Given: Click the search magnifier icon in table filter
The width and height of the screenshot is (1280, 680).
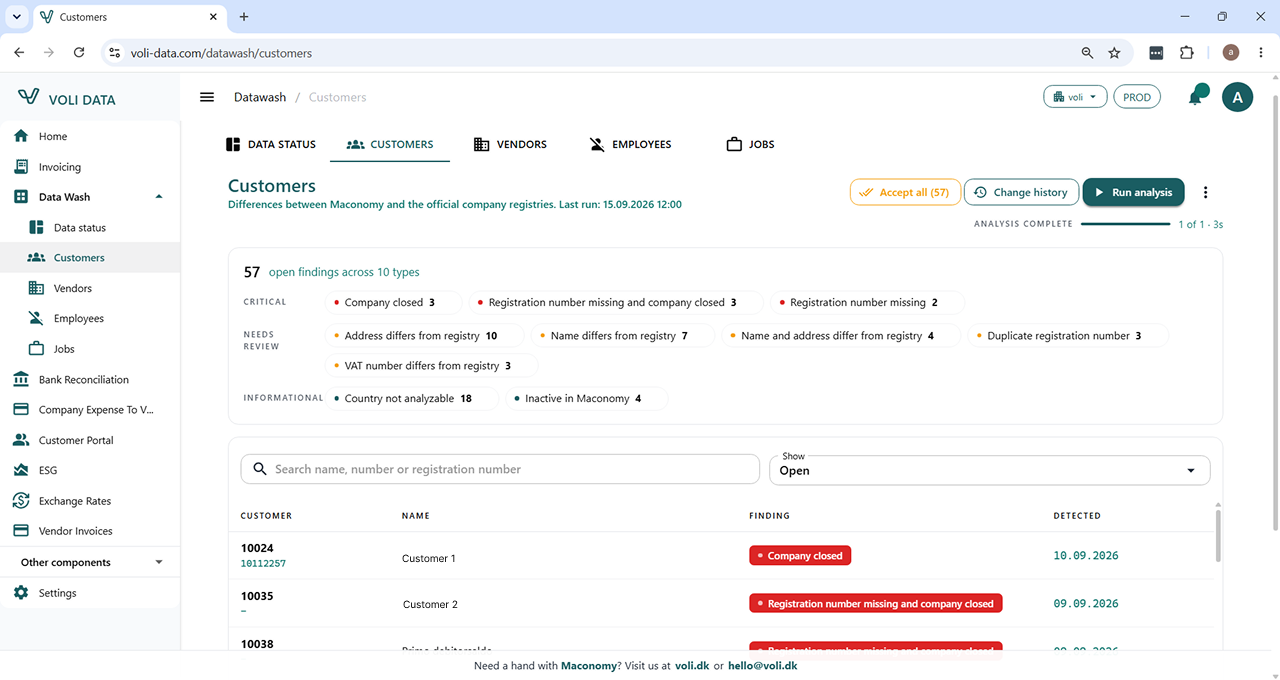Looking at the screenshot, I should click(x=260, y=469).
